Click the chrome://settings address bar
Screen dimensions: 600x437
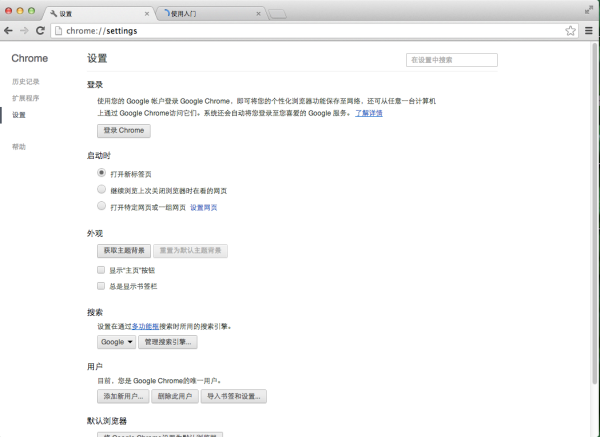(314, 31)
